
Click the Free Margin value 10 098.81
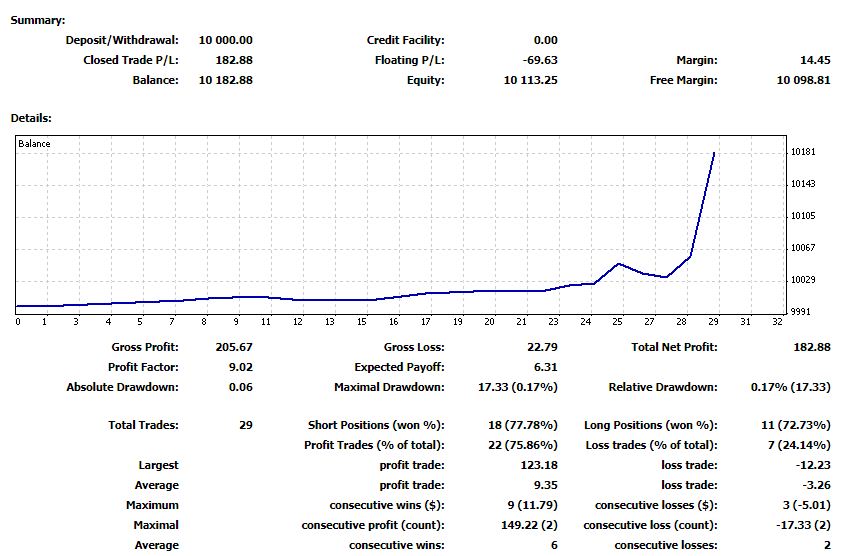pos(803,80)
